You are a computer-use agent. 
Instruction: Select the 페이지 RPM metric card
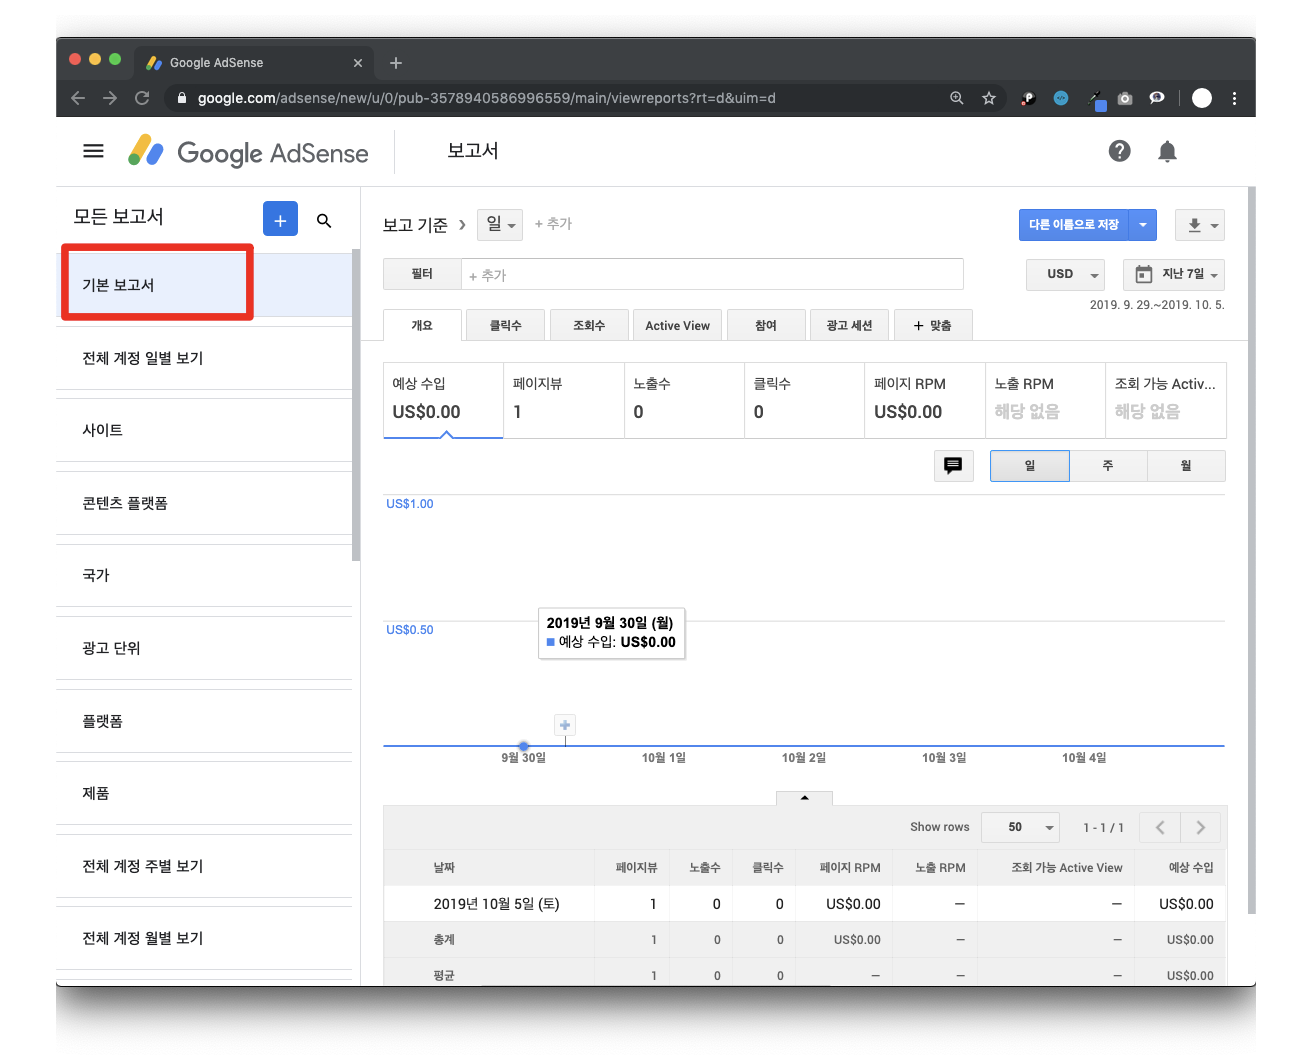924,400
